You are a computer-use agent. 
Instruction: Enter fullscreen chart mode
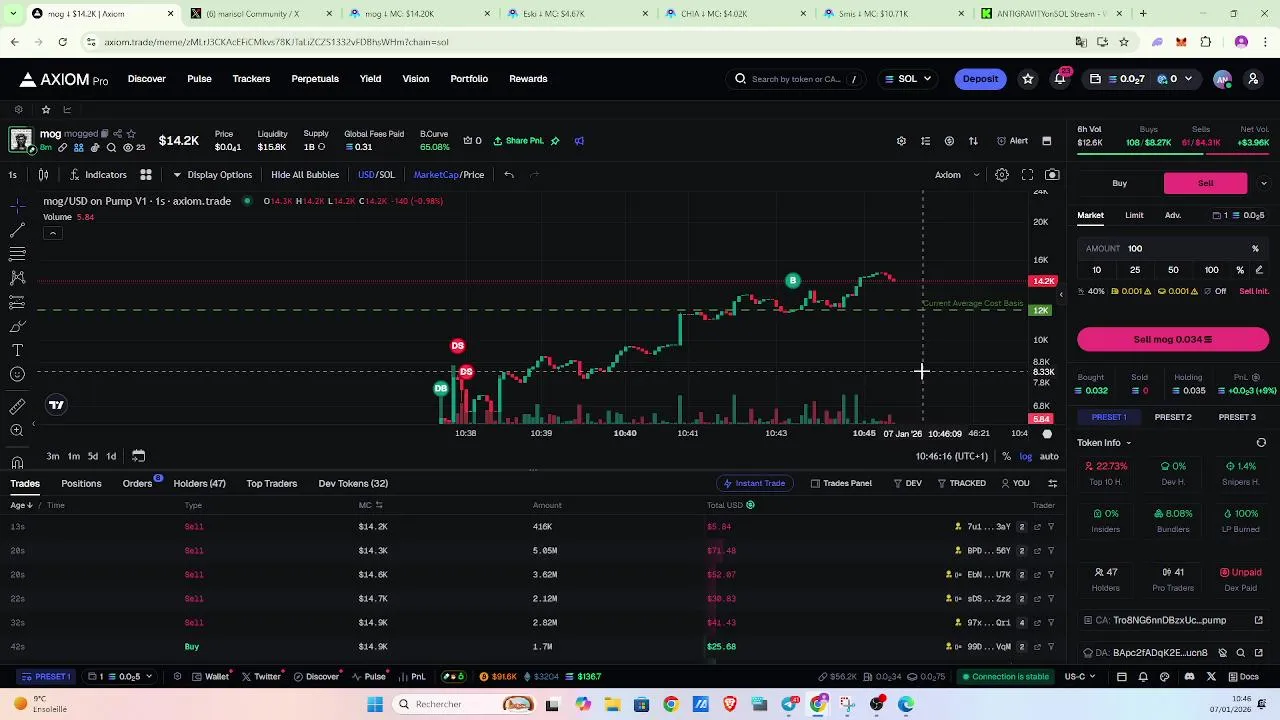[1027, 175]
